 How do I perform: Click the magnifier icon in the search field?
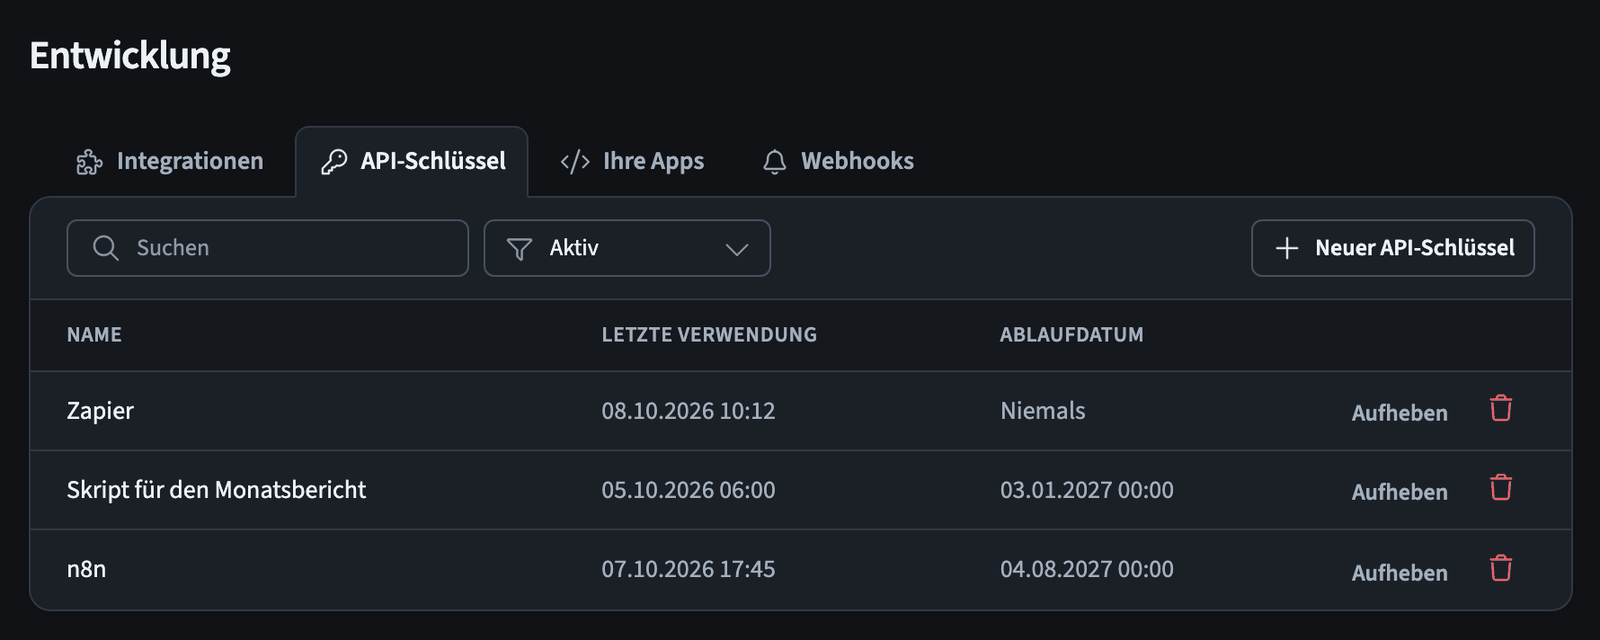tap(105, 248)
